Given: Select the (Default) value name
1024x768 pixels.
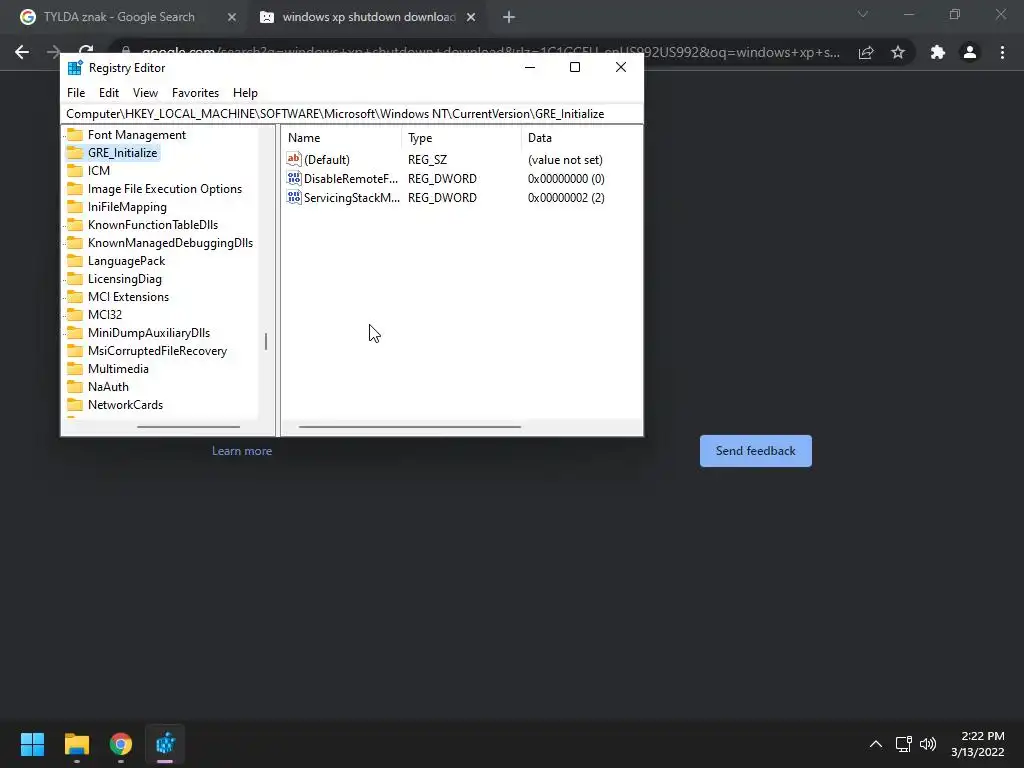Looking at the screenshot, I should pos(327,159).
